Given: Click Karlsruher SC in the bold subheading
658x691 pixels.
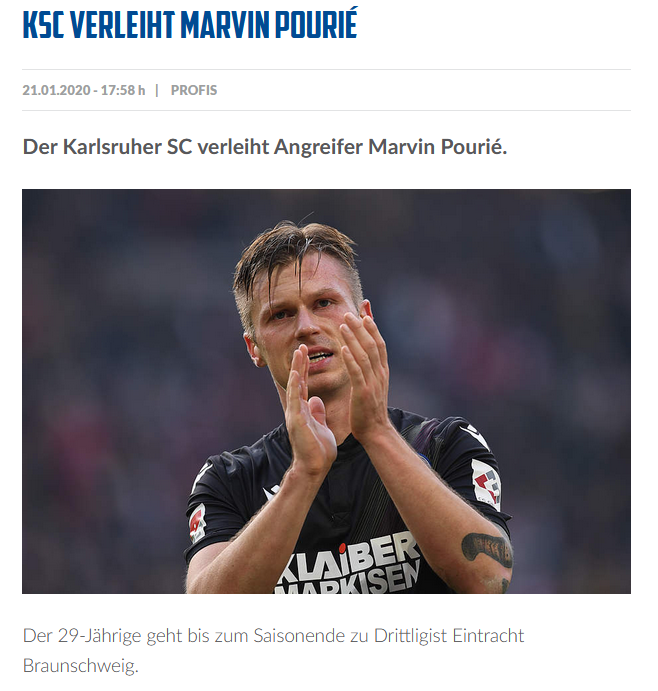Looking at the screenshot, I should pyautogui.click(x=127, y=147).
